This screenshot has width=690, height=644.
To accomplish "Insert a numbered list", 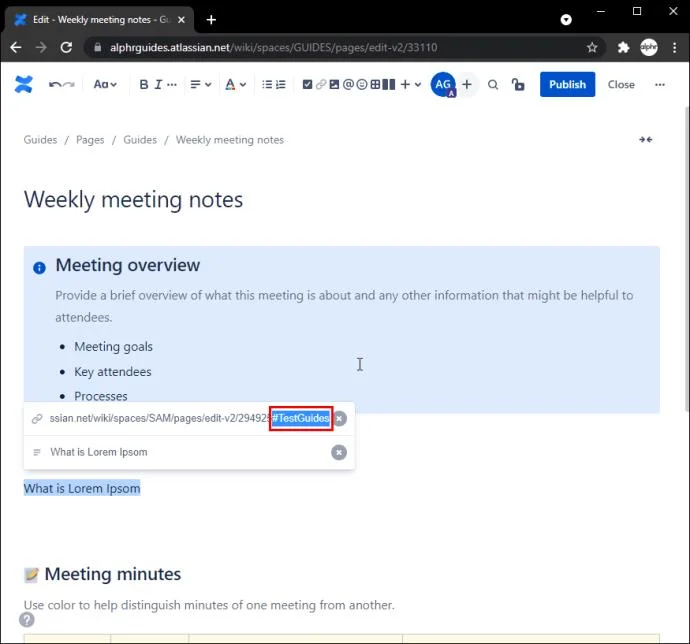I will point(280,85).
